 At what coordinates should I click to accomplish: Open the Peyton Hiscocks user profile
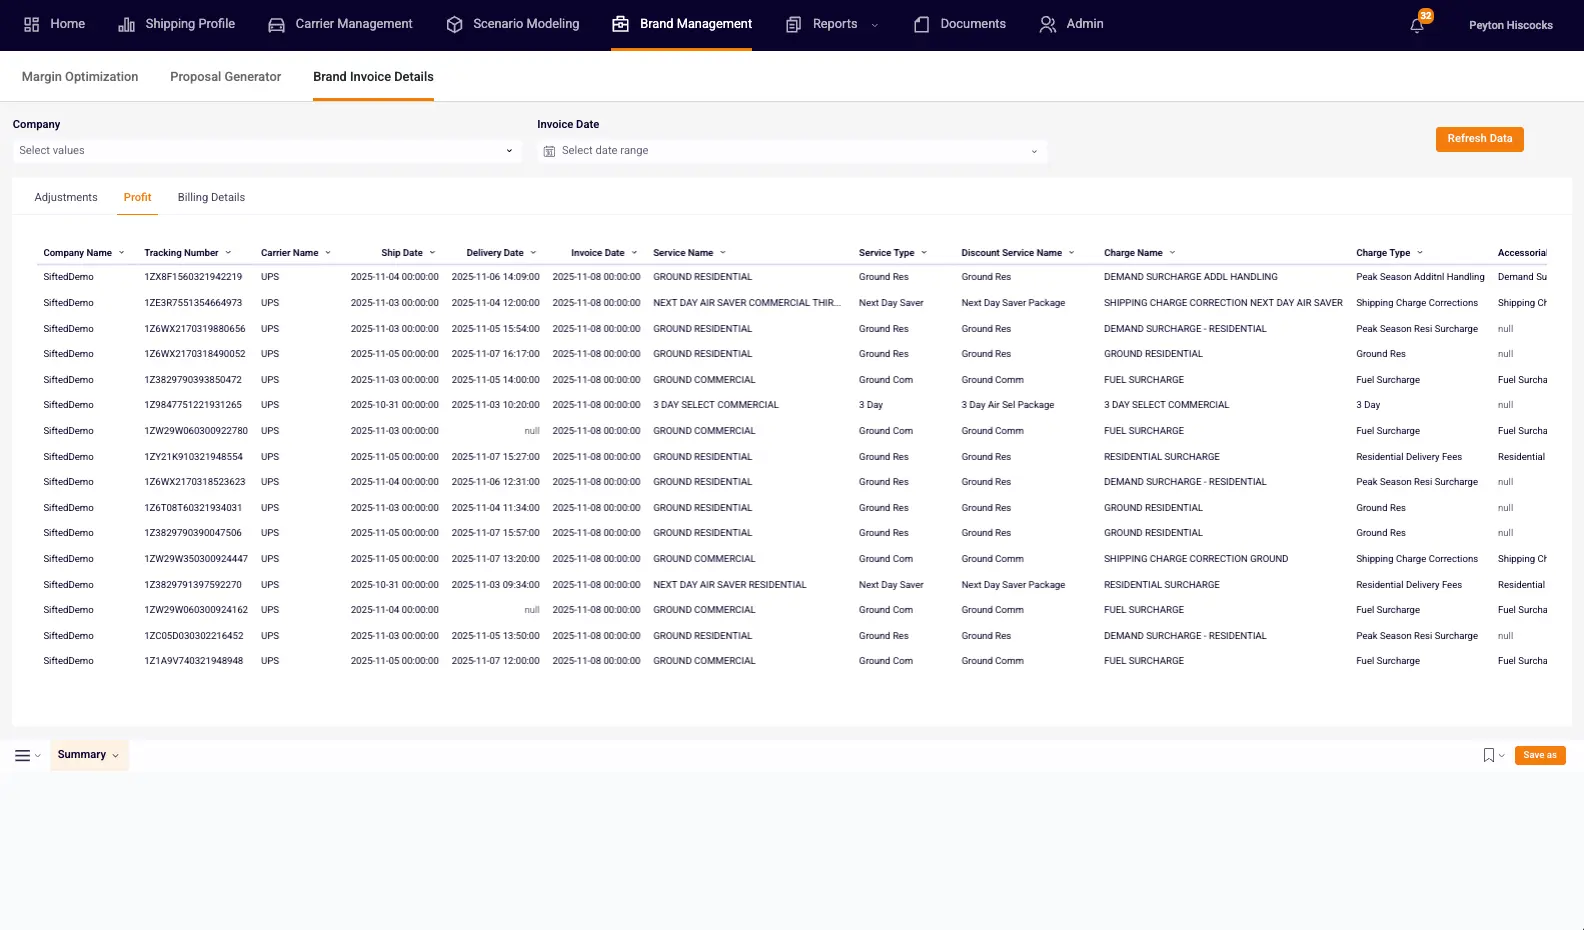click(1510, 25)
